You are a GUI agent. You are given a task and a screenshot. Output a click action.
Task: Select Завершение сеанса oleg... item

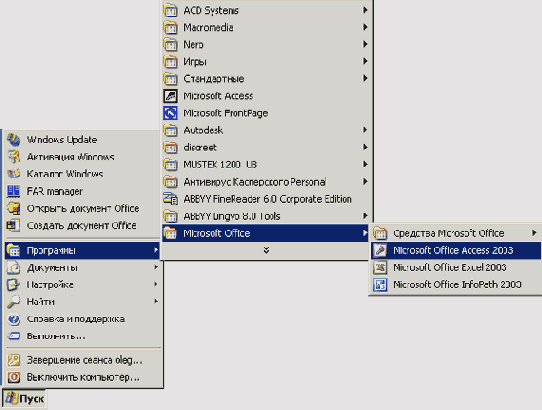(82, 360)
